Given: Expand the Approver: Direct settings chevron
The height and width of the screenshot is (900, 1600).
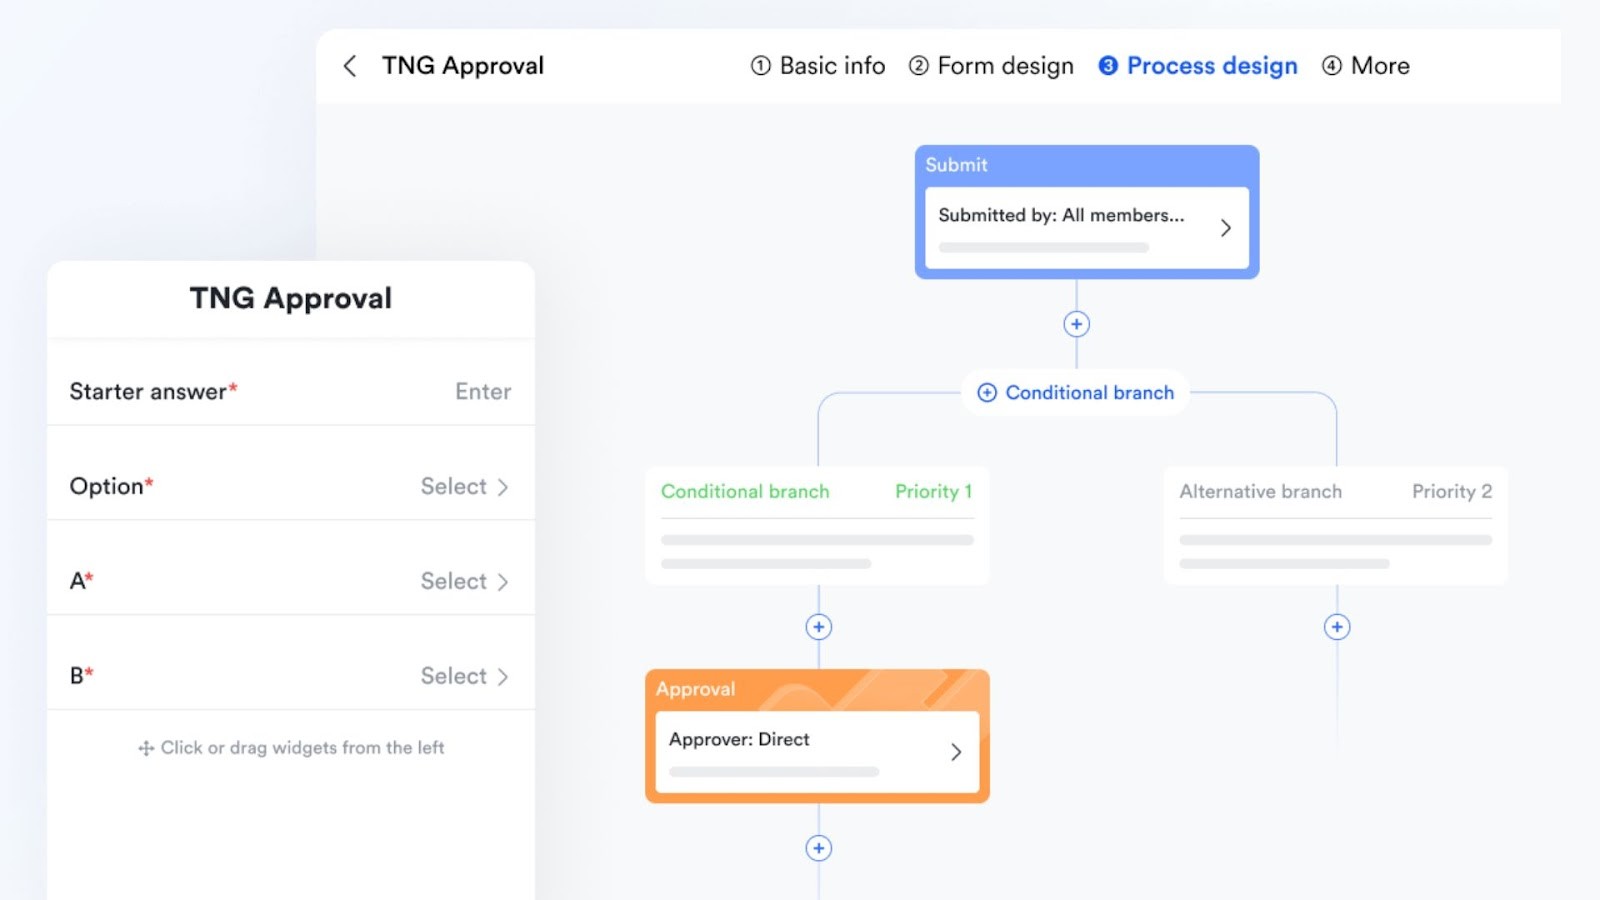Looking at the screenshot, I should coord(956,752).
